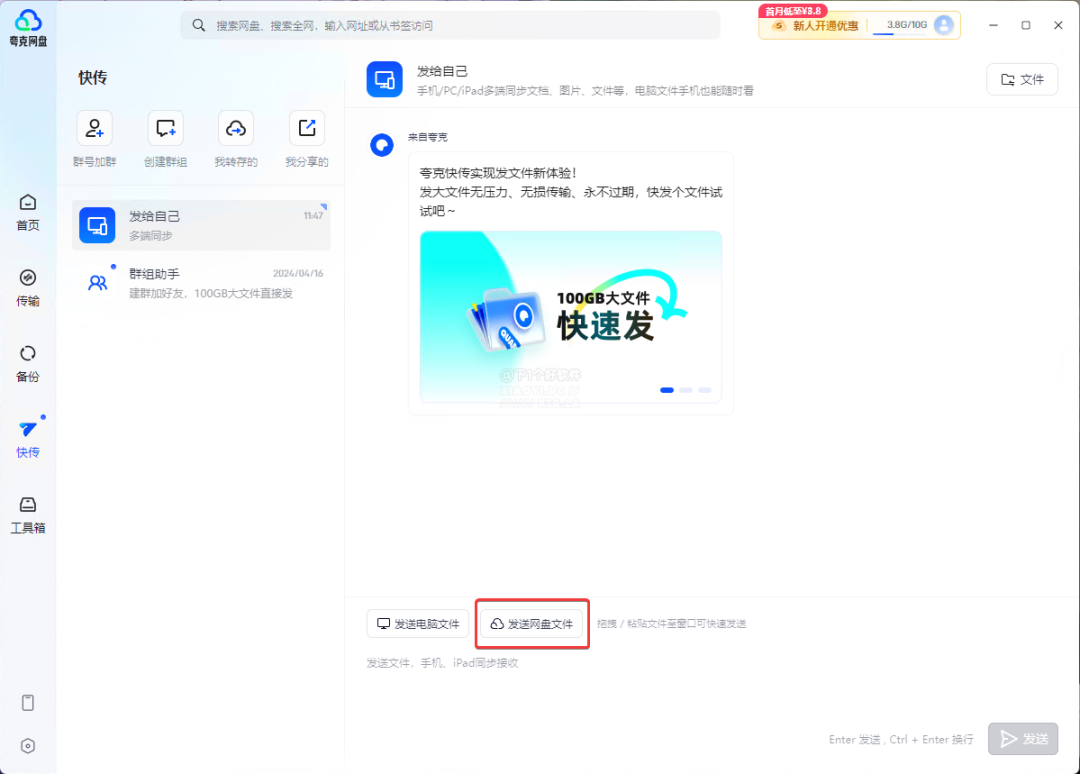
Task: Click the 首月低至¥8.8 badge
Action: pyautogui.click(x=793, y=11)
